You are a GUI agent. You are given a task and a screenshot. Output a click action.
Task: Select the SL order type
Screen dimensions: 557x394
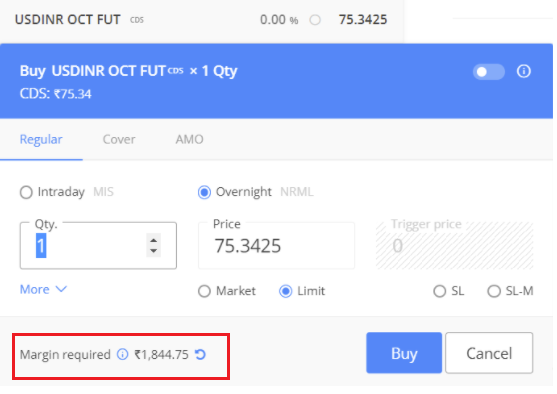click(x=439, y=291)
